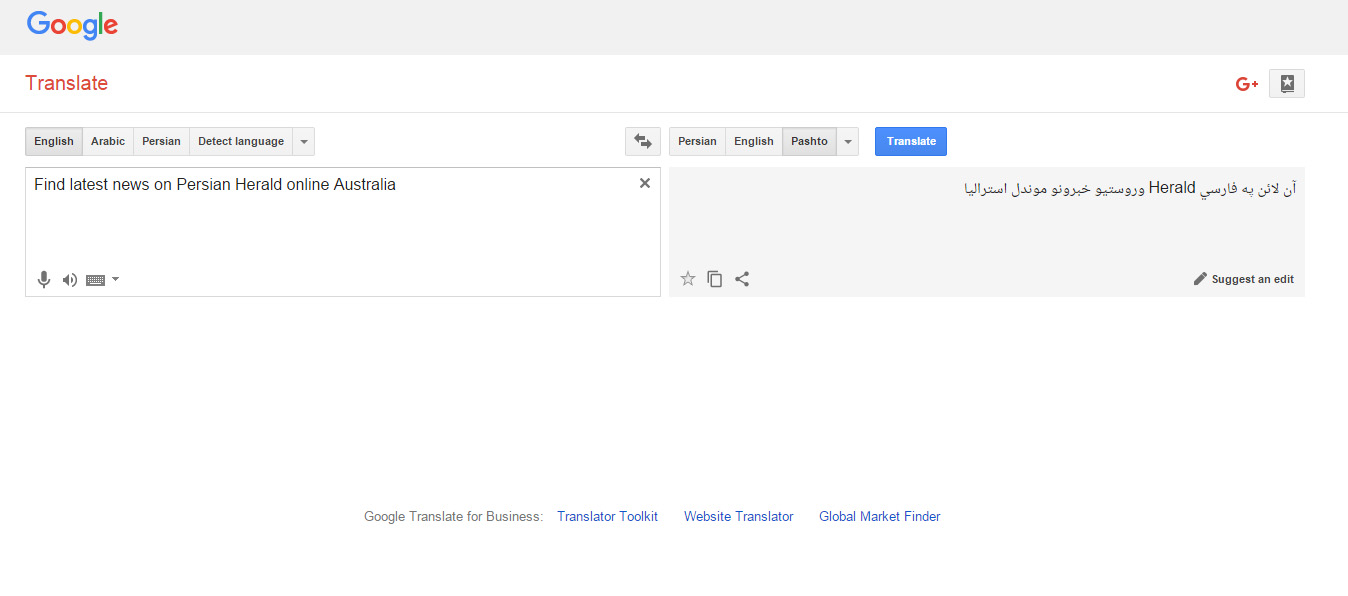The image size is (1348, 596).
Task: Select Persian as target language
Action: [x=697, y=141]
